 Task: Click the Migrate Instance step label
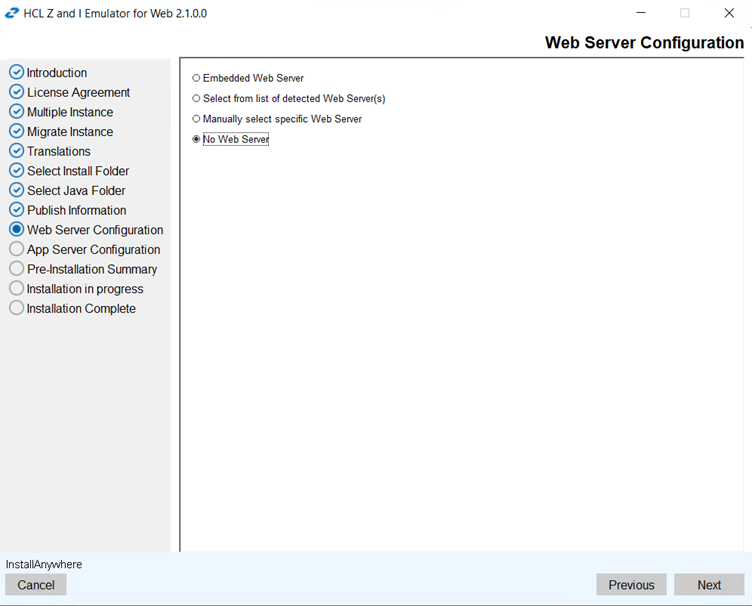click(x=70, y=132)
